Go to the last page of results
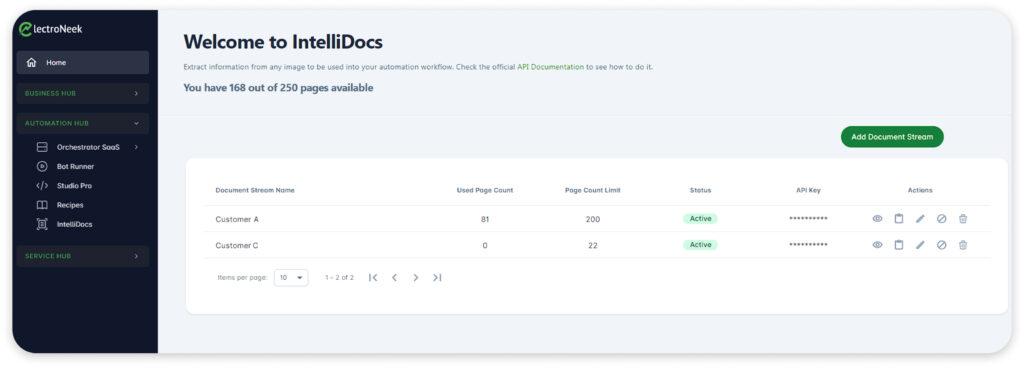The image size is (1024, 368). (437, 277)
